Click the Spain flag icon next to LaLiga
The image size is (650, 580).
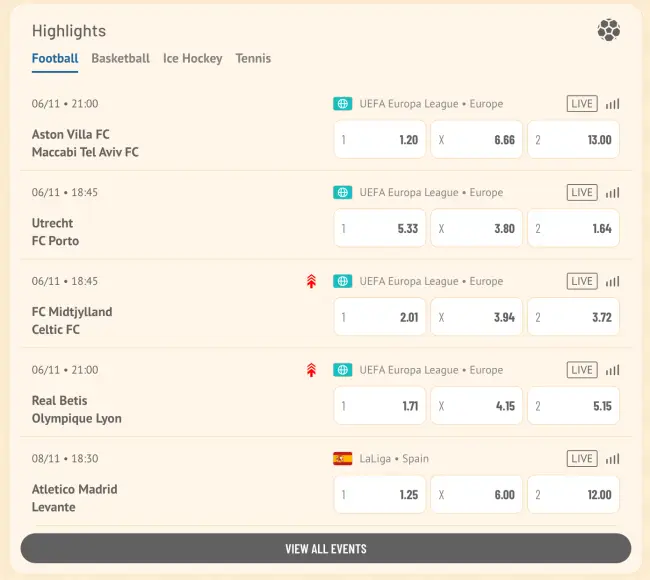(342, 459)
